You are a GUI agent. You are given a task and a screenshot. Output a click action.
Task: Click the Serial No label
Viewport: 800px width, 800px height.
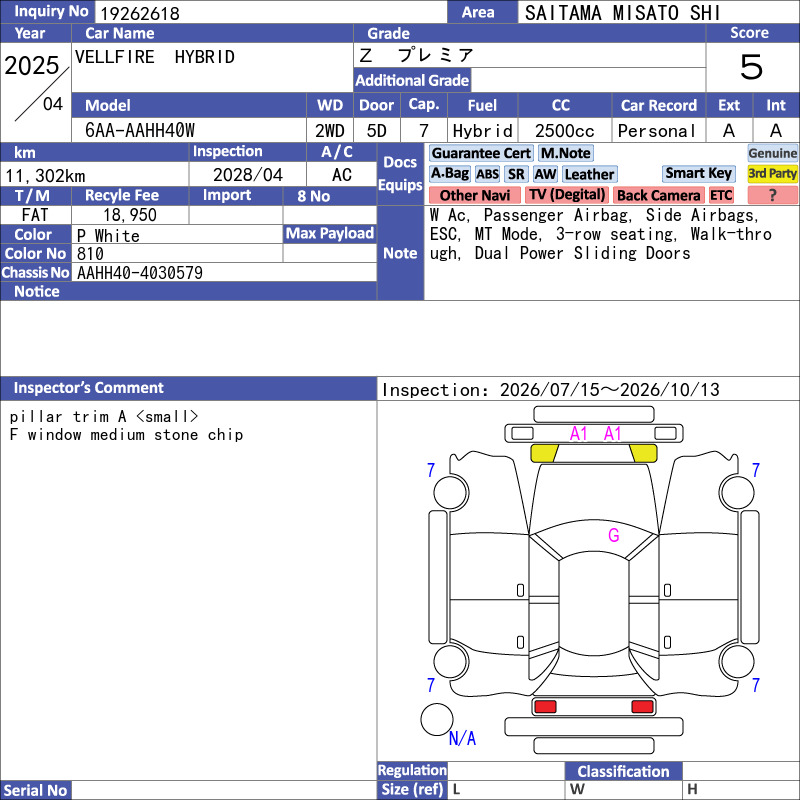pyautogui.click(x=35, y=790)
